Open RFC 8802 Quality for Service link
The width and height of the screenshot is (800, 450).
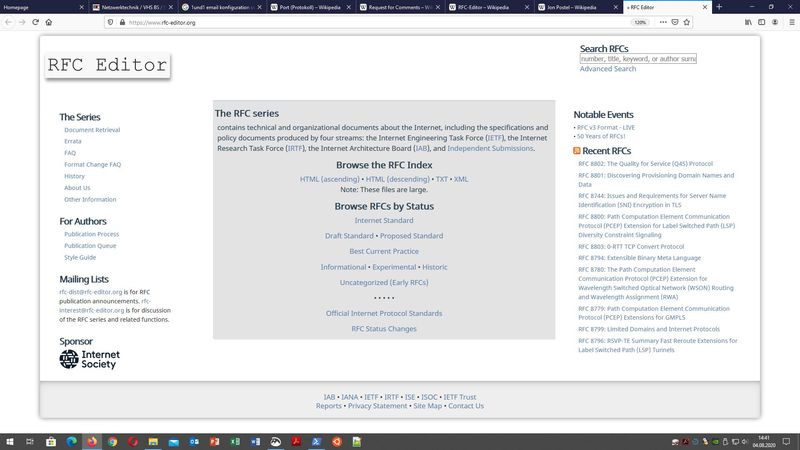coord(645,164)
